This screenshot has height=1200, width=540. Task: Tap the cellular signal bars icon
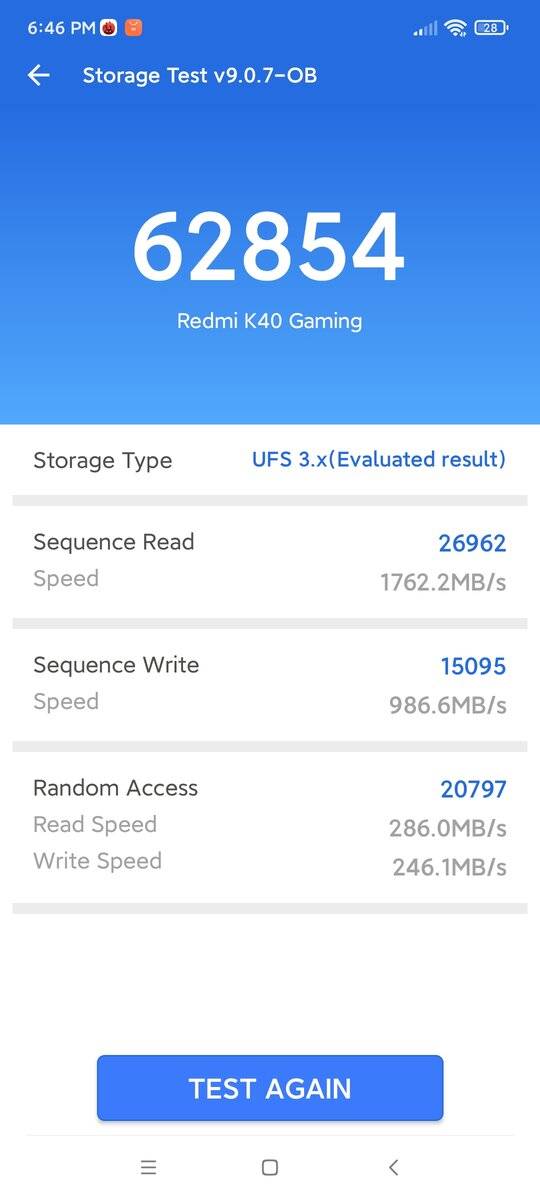tap(426, 28)
